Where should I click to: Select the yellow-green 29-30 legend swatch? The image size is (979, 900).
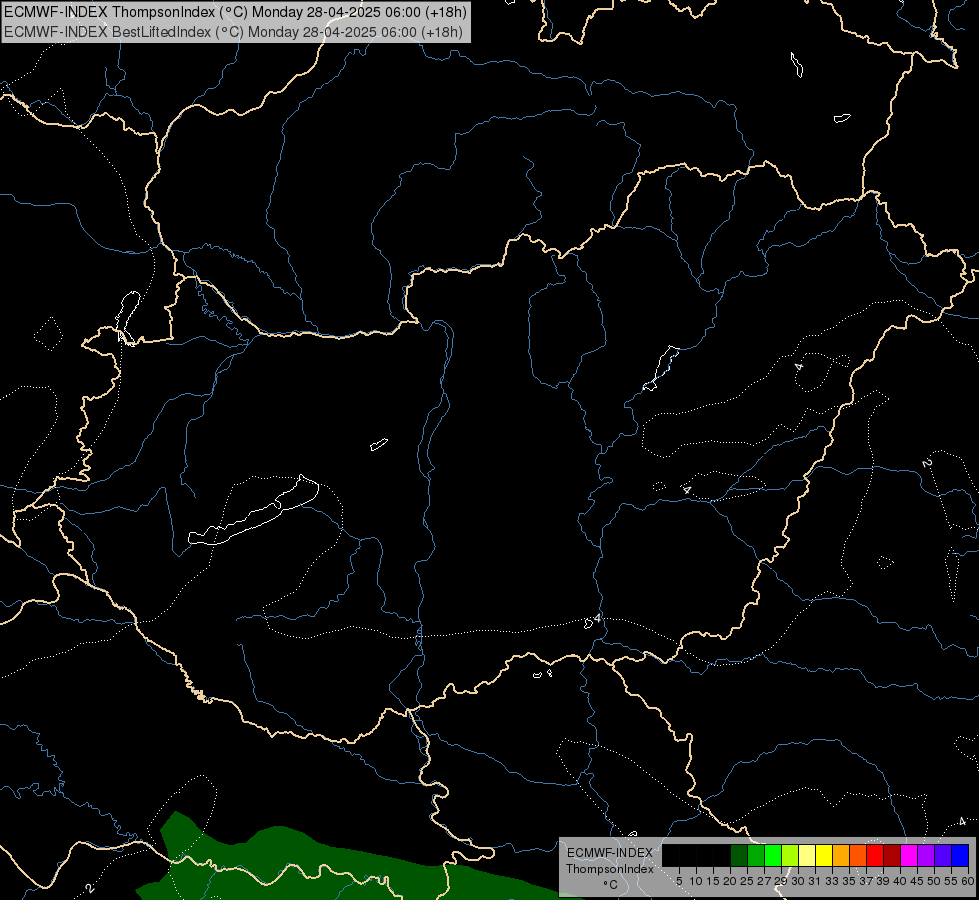(x=790, y=855)
